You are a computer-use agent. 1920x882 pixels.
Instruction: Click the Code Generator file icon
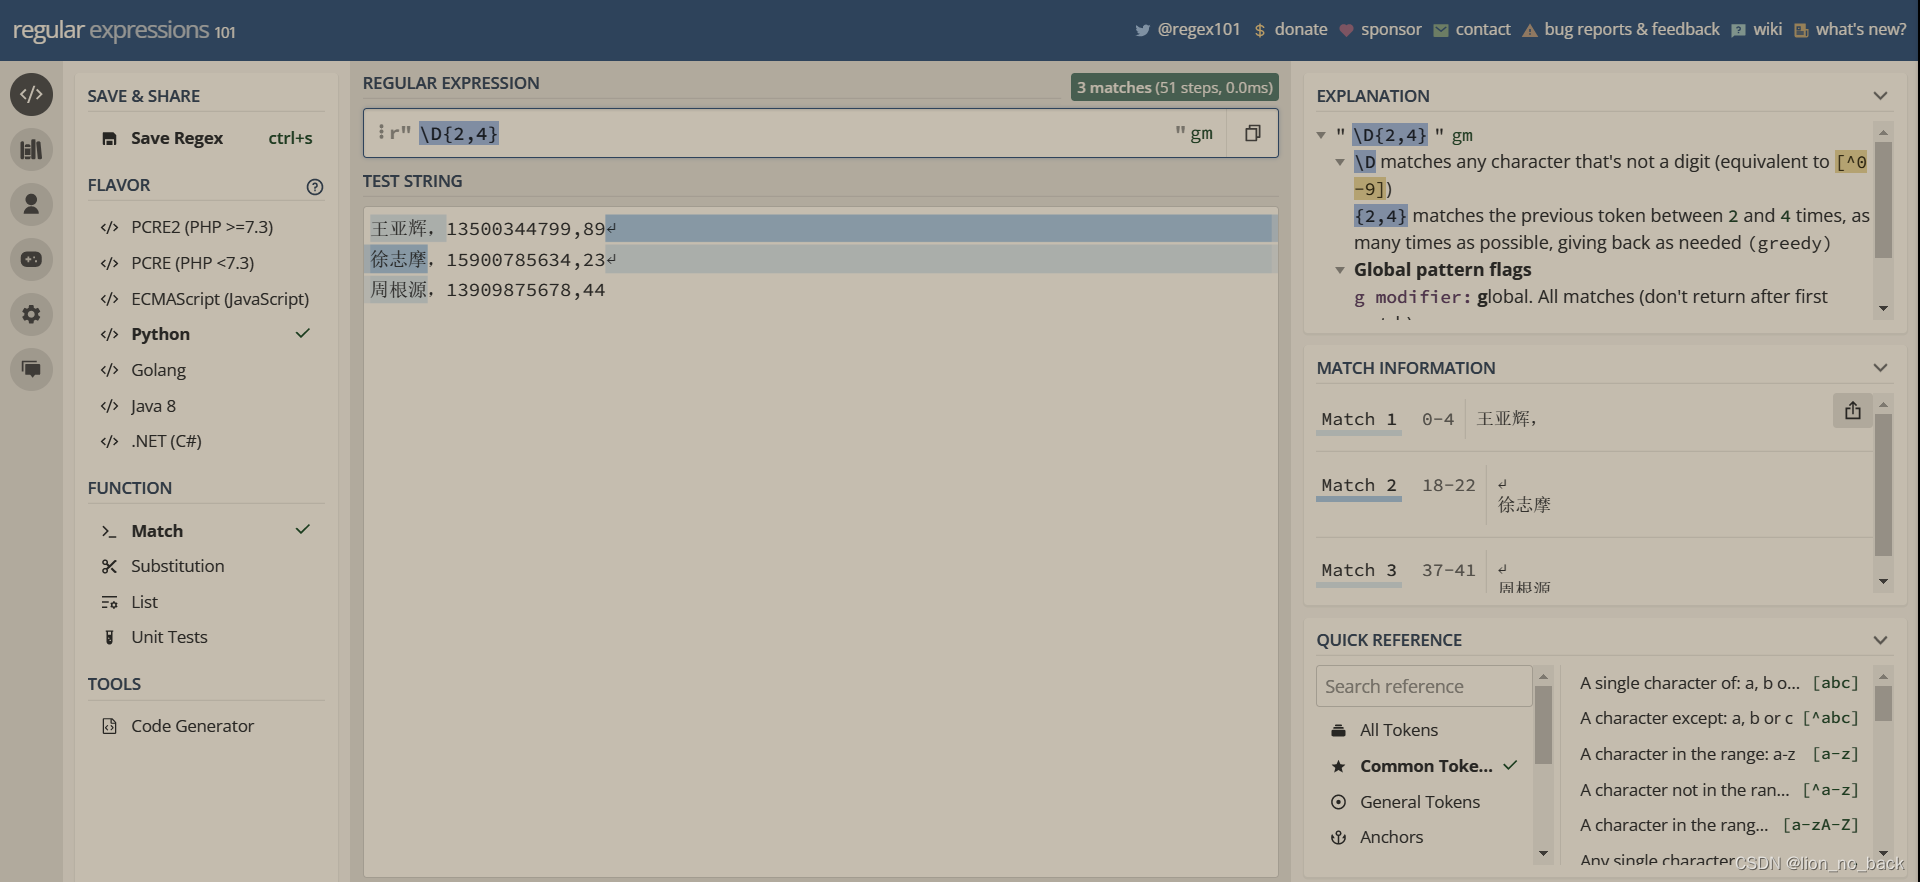pyautogui.click(x=109, y=727)
